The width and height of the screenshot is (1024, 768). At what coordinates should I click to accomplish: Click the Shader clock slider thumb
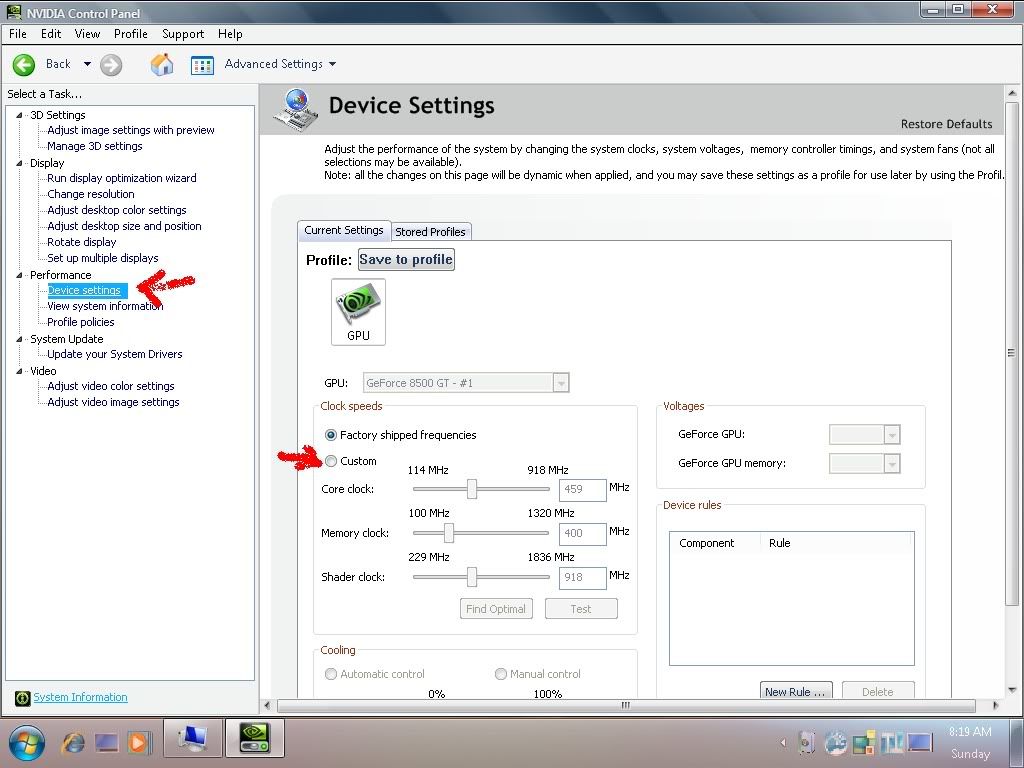coord(472,577)
